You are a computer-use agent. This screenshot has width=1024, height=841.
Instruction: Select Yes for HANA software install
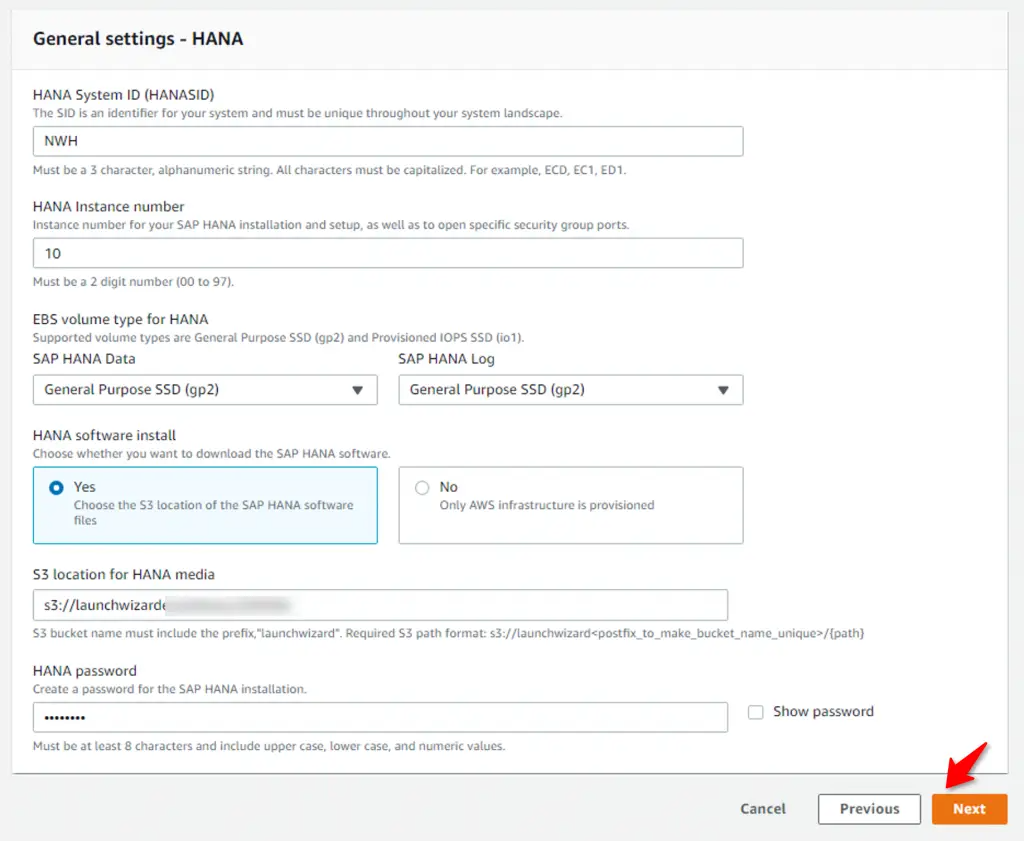pyautogui.click(x=56, y=488)
